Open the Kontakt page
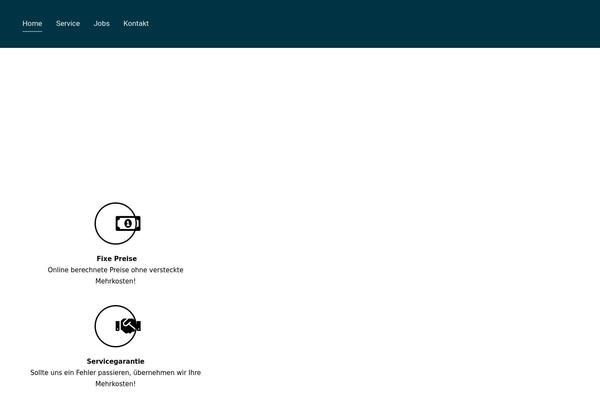Screen dimensions: 600x400 (x=136, y=23)
